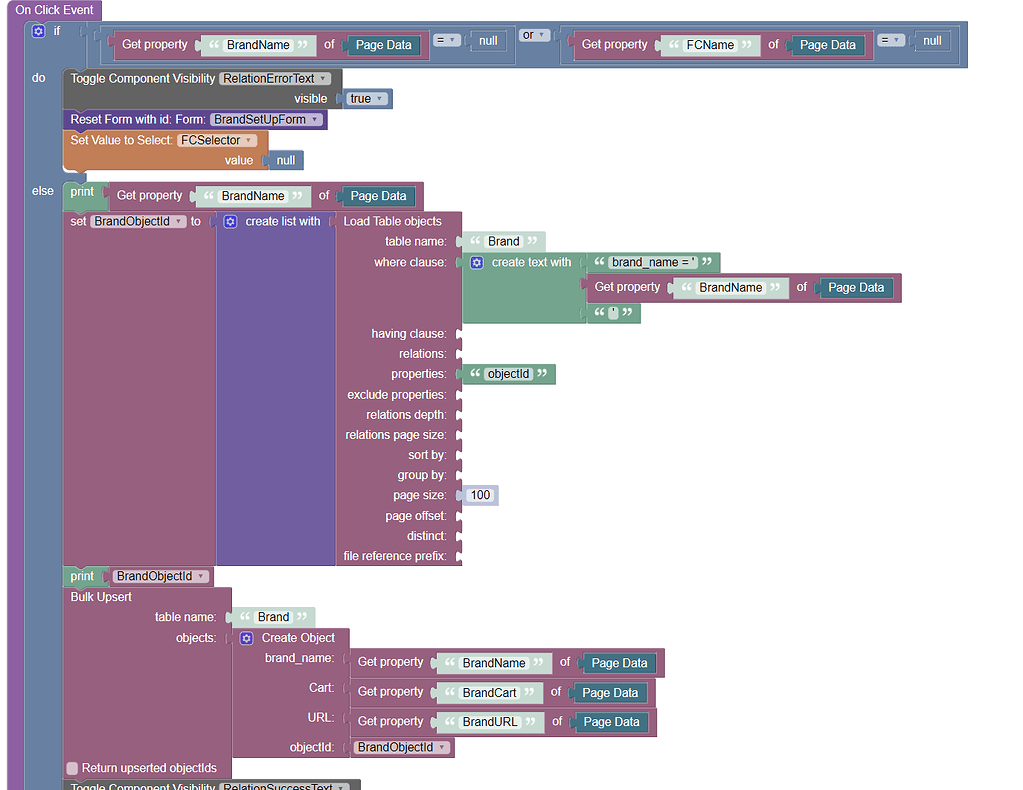The height and width of the screenshot is (790, 1023).
Task: Open the equals dropdown after FCName condition
Action: pos(891,40)
